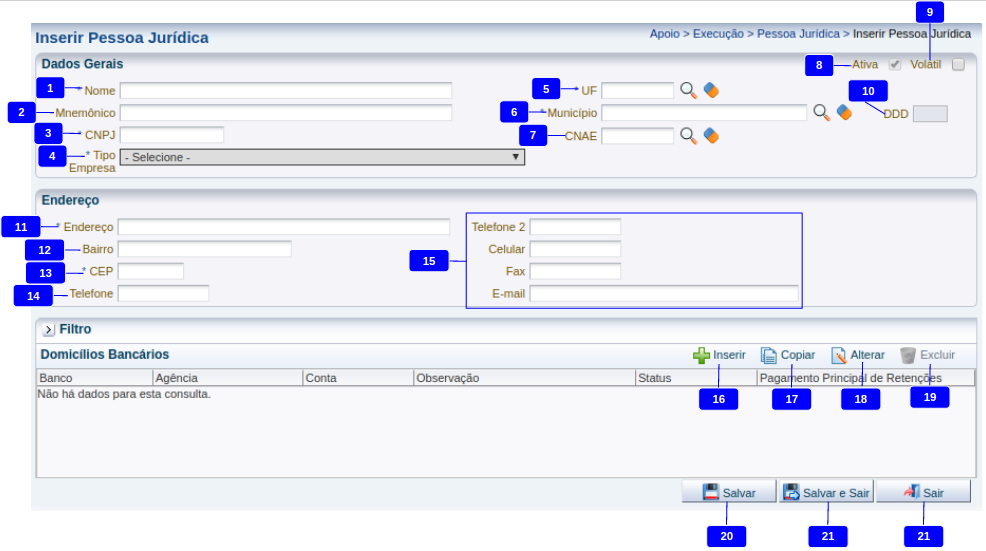Clear the CNAE field with eraser icon
Viewport: 986px width, 551px height.
click(711, 135)
